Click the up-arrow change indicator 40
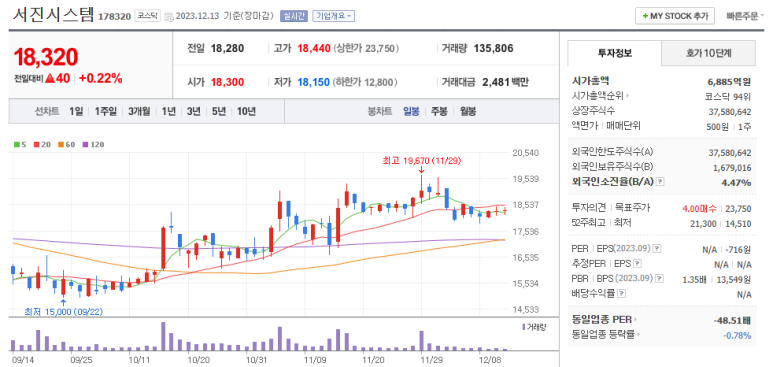The height and width of the screenshot is (367, 773). (58, 78)
